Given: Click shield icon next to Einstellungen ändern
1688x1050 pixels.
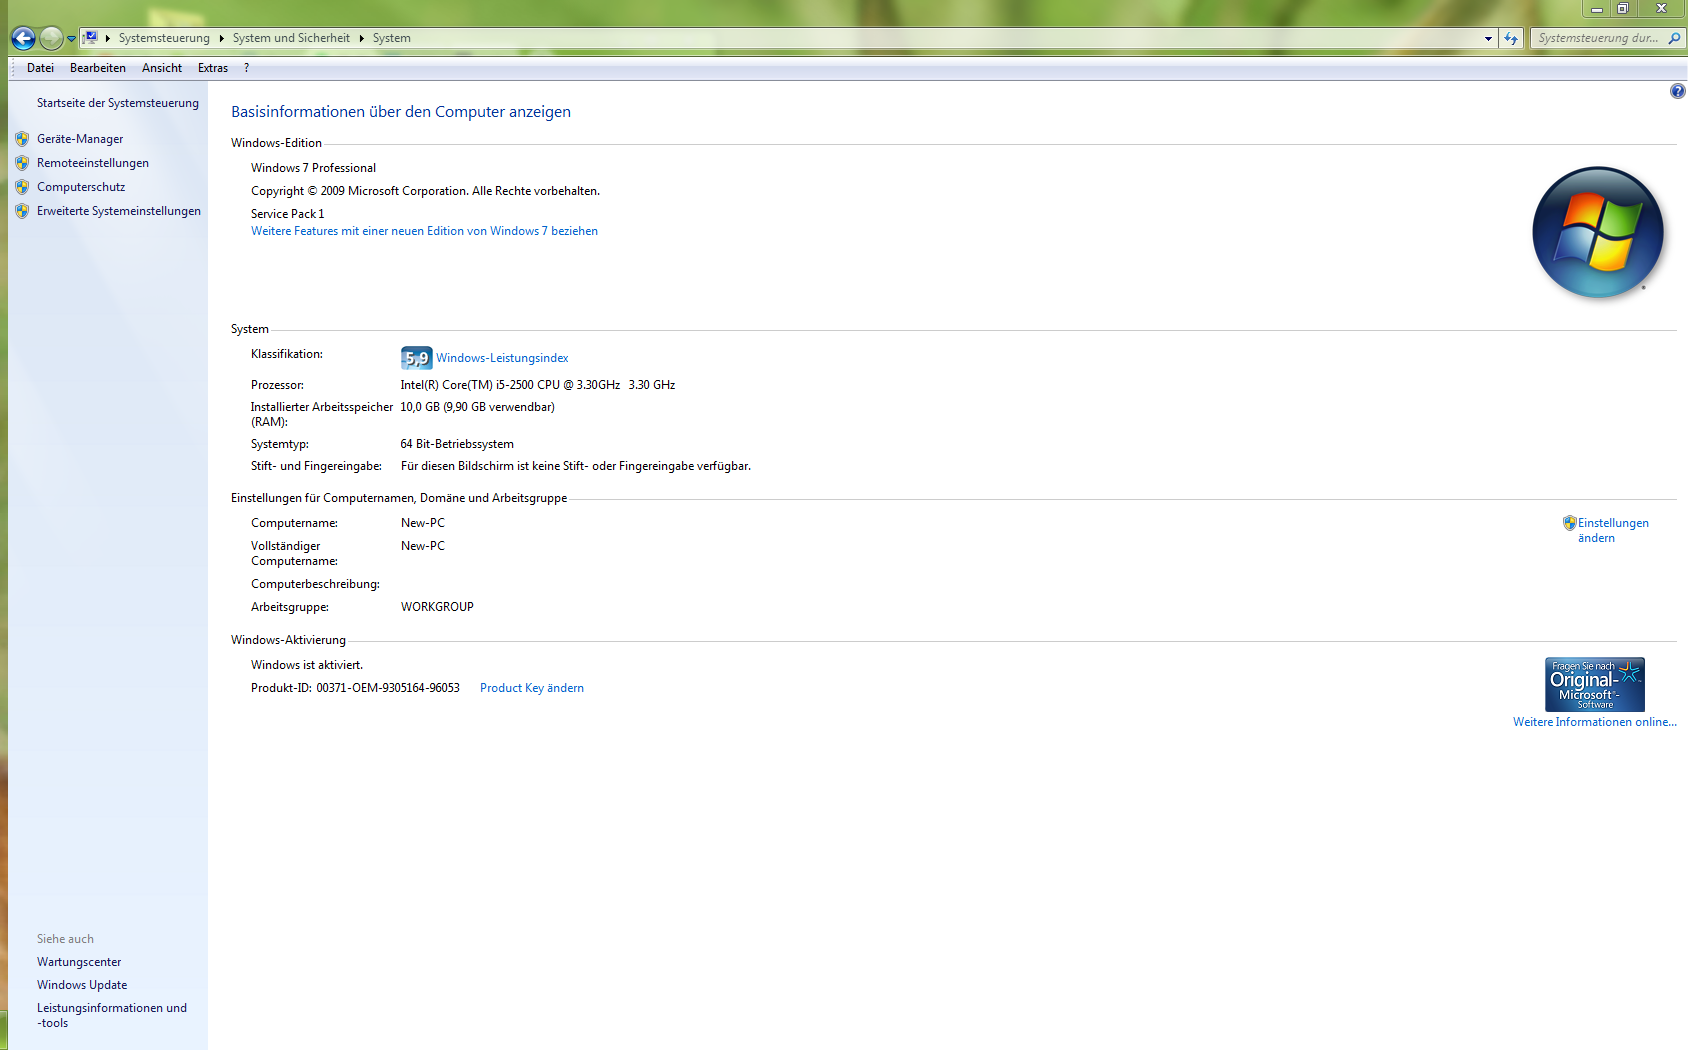Looking at the screenshot, I should tap(1569, 523).
